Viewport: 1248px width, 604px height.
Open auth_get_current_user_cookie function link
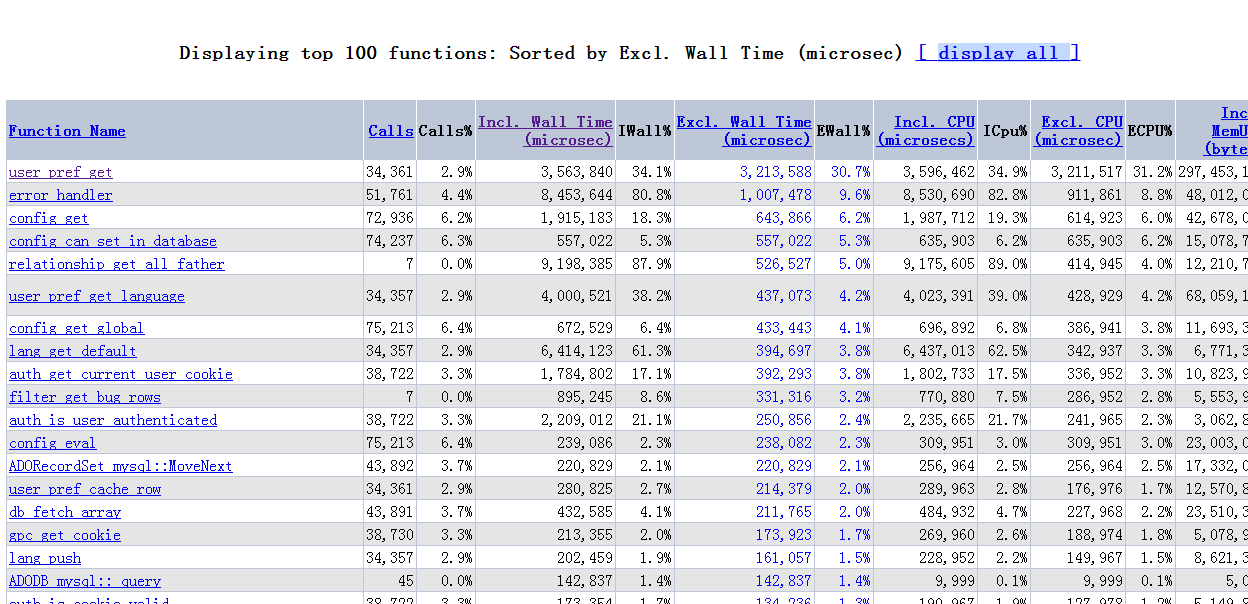[x=121, y=374]
